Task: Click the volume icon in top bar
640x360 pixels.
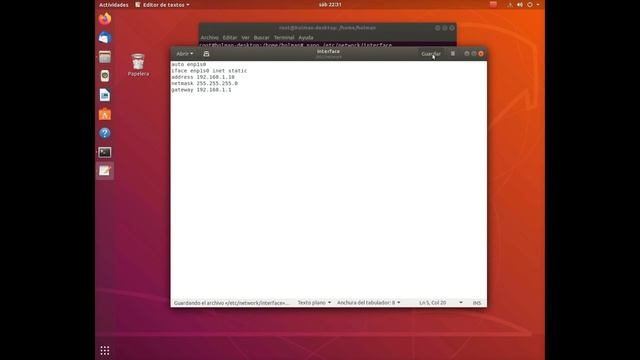Action: coord(520,4)
